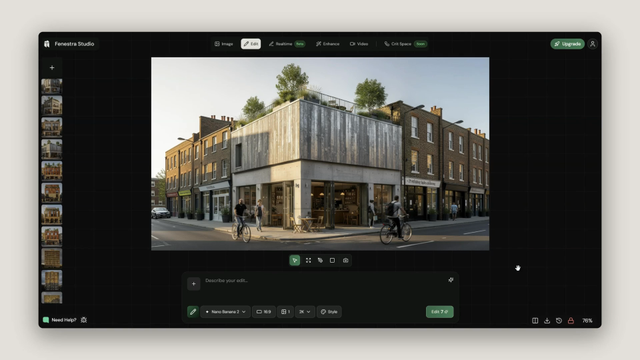Toggle the red lock icon

pos(571,321)
